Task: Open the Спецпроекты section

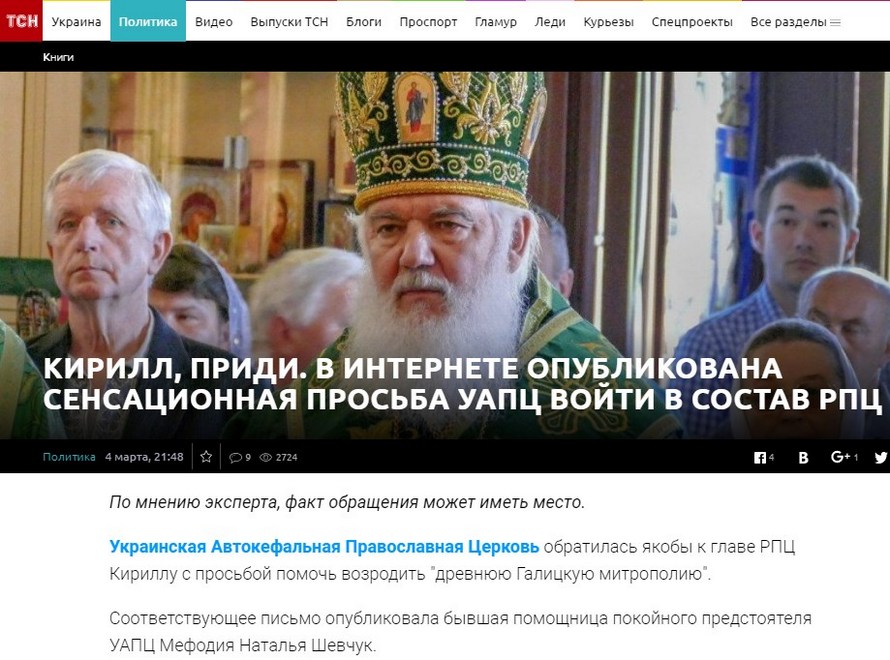Action: pyautogui.click(x=691, y=22)
